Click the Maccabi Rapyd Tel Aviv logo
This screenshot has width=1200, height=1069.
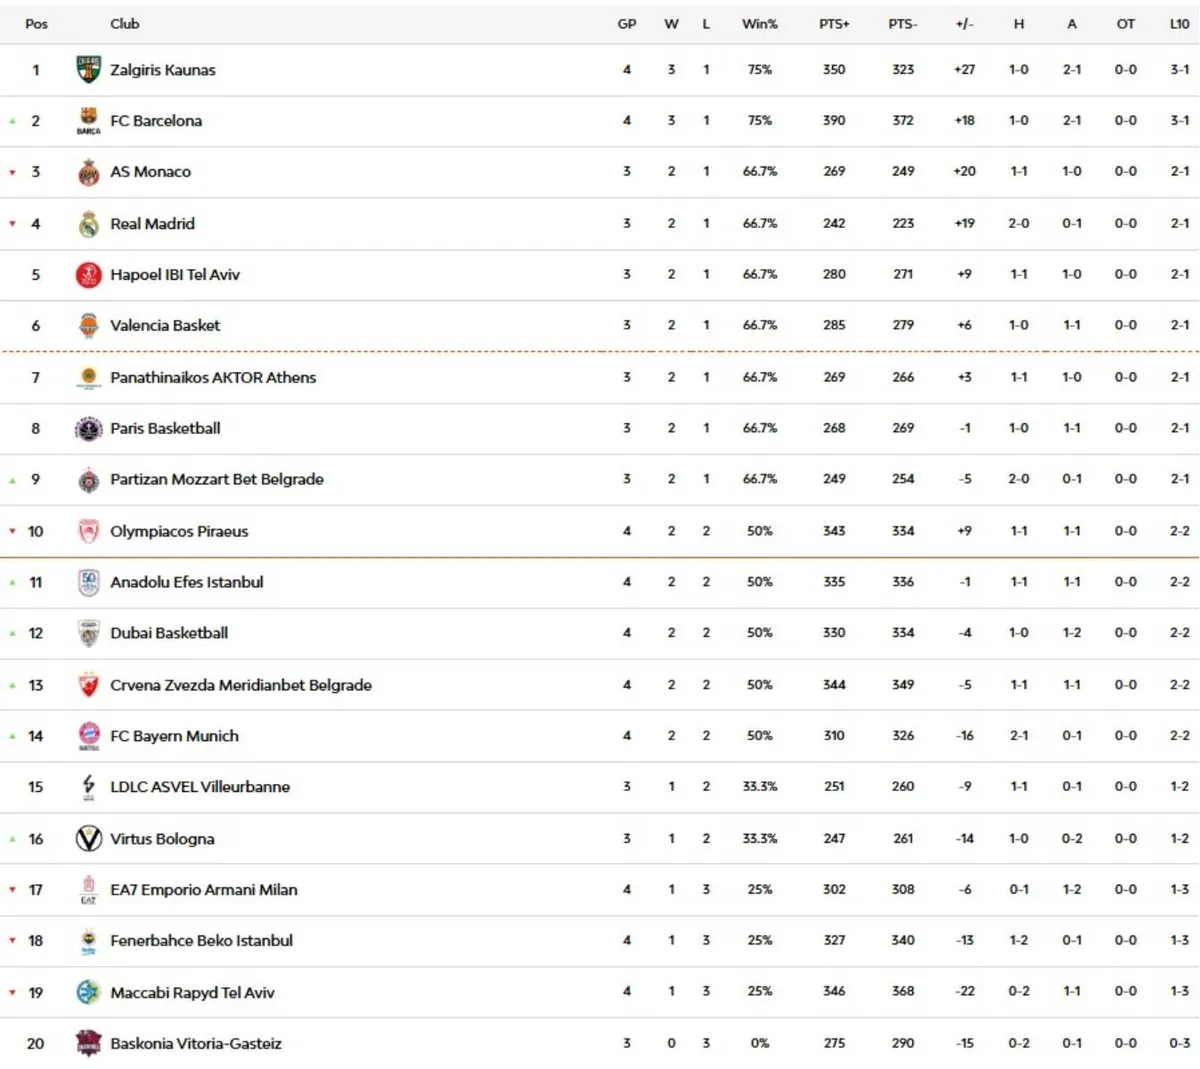click(x=89, y=992)
